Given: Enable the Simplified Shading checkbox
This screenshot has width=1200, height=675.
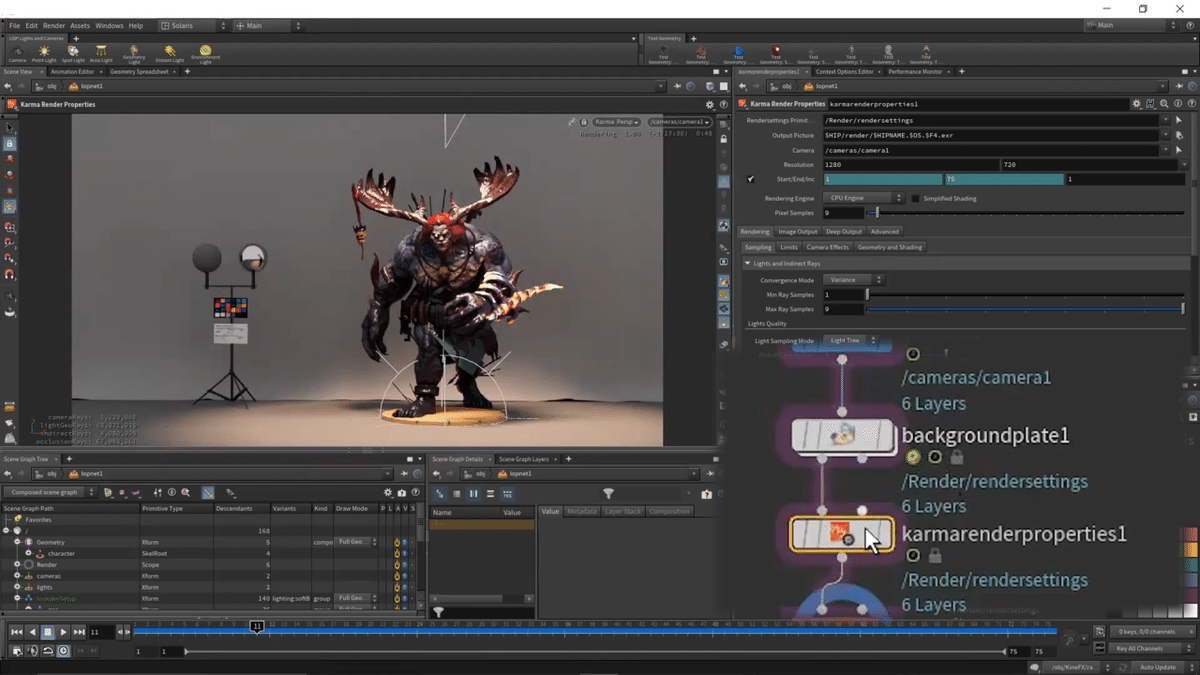Looking at the screenshot, I should tap(916, 198).
